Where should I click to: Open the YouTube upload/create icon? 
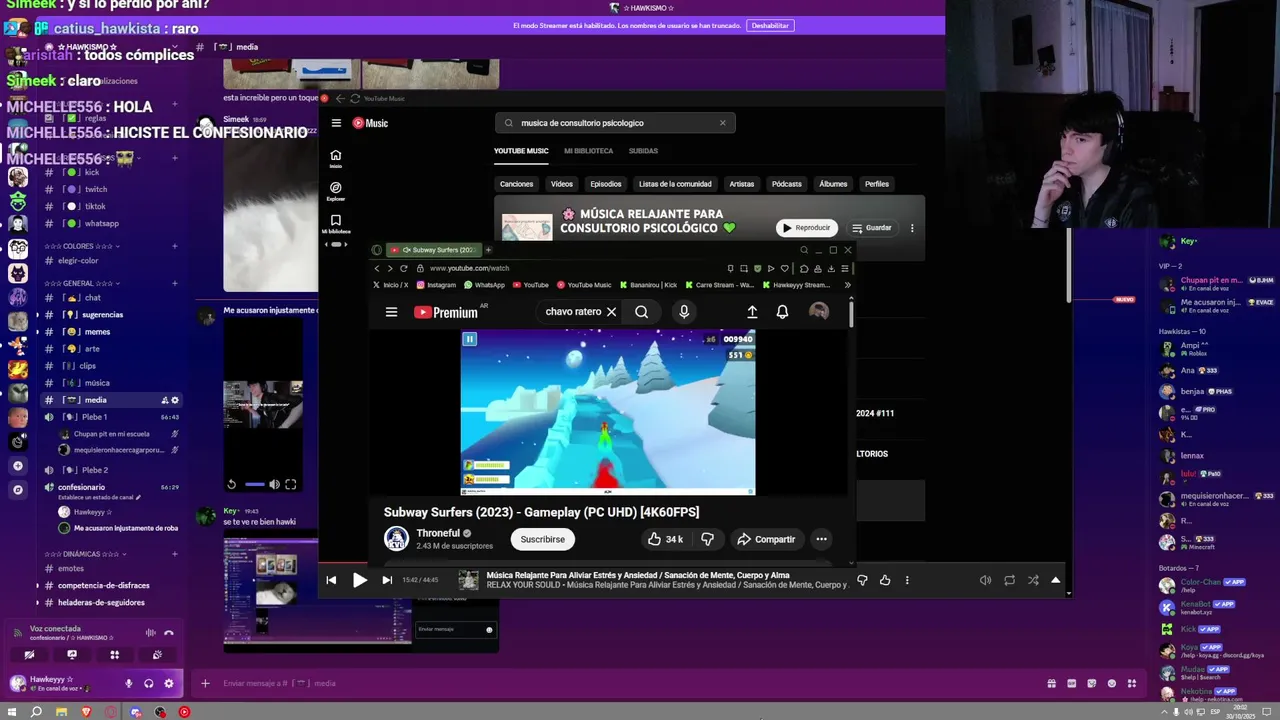click(752, 312)
